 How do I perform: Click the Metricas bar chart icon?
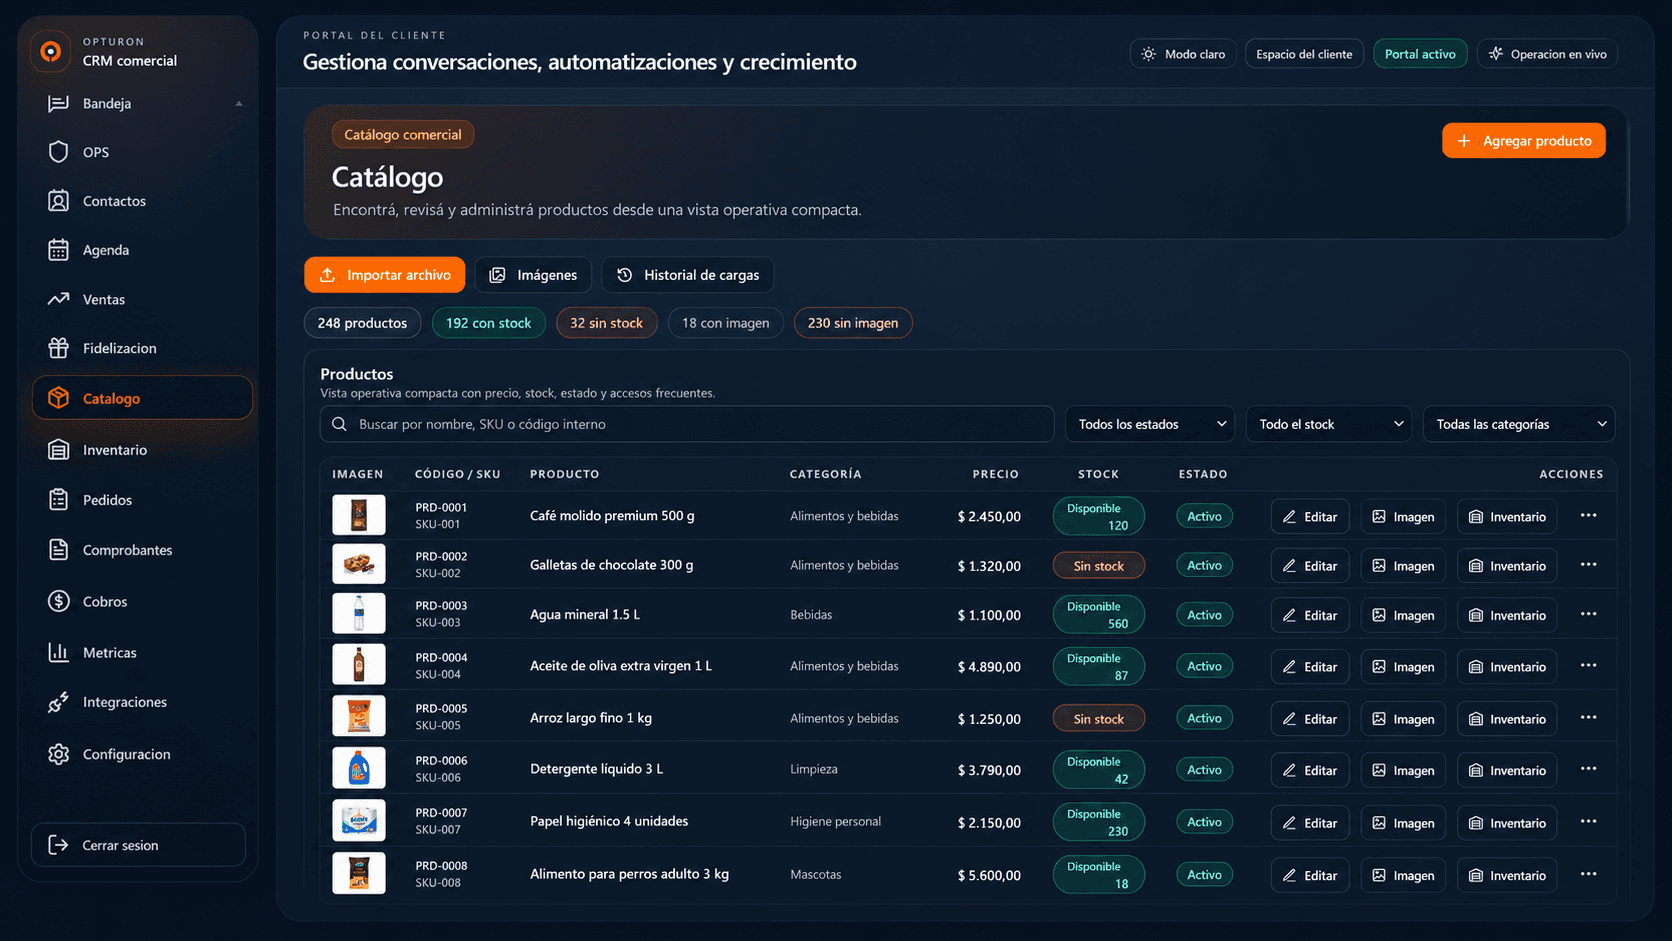(x=58, y=652)
